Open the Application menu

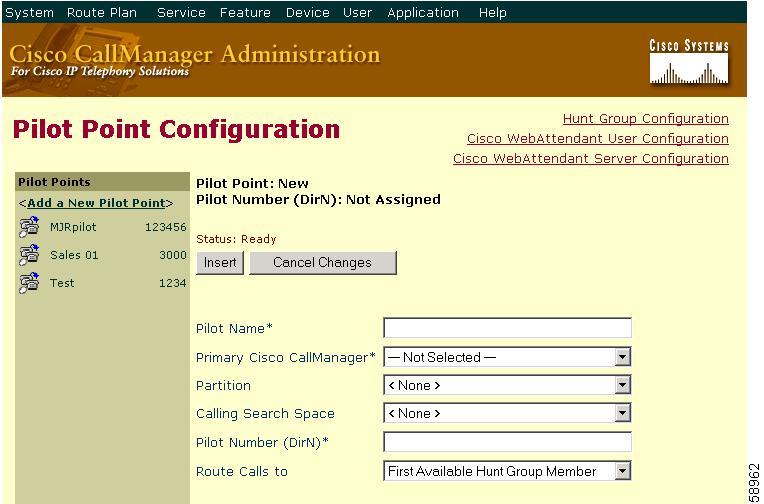click(423, 13)
